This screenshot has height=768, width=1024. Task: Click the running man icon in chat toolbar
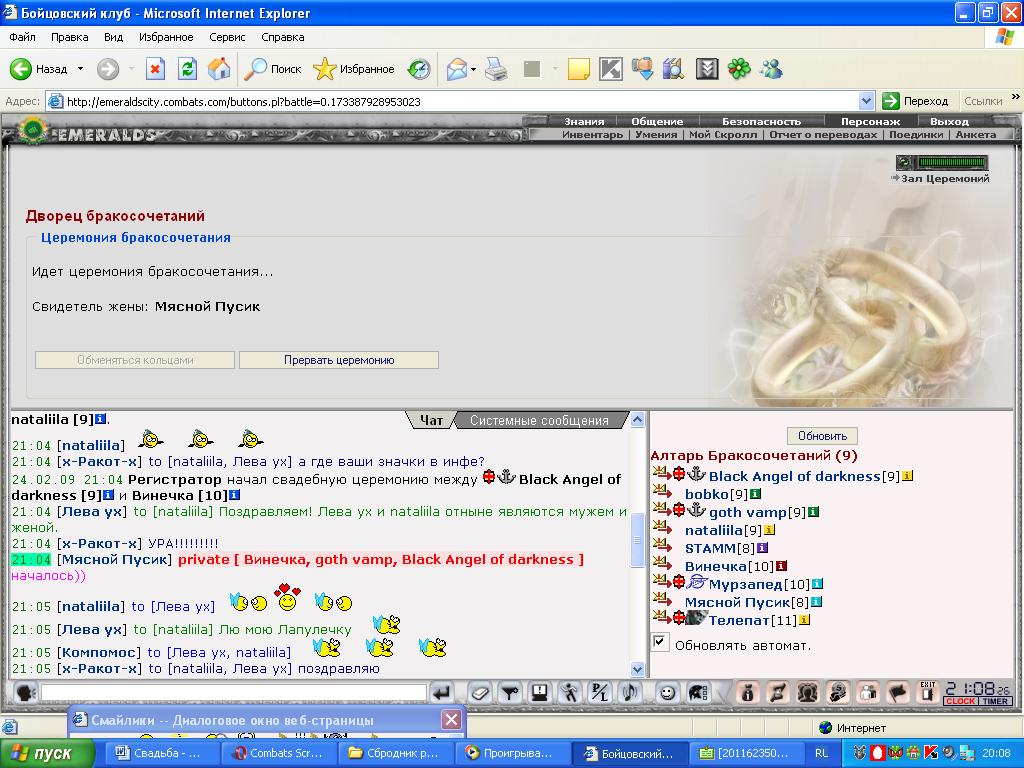coord(569,692)
